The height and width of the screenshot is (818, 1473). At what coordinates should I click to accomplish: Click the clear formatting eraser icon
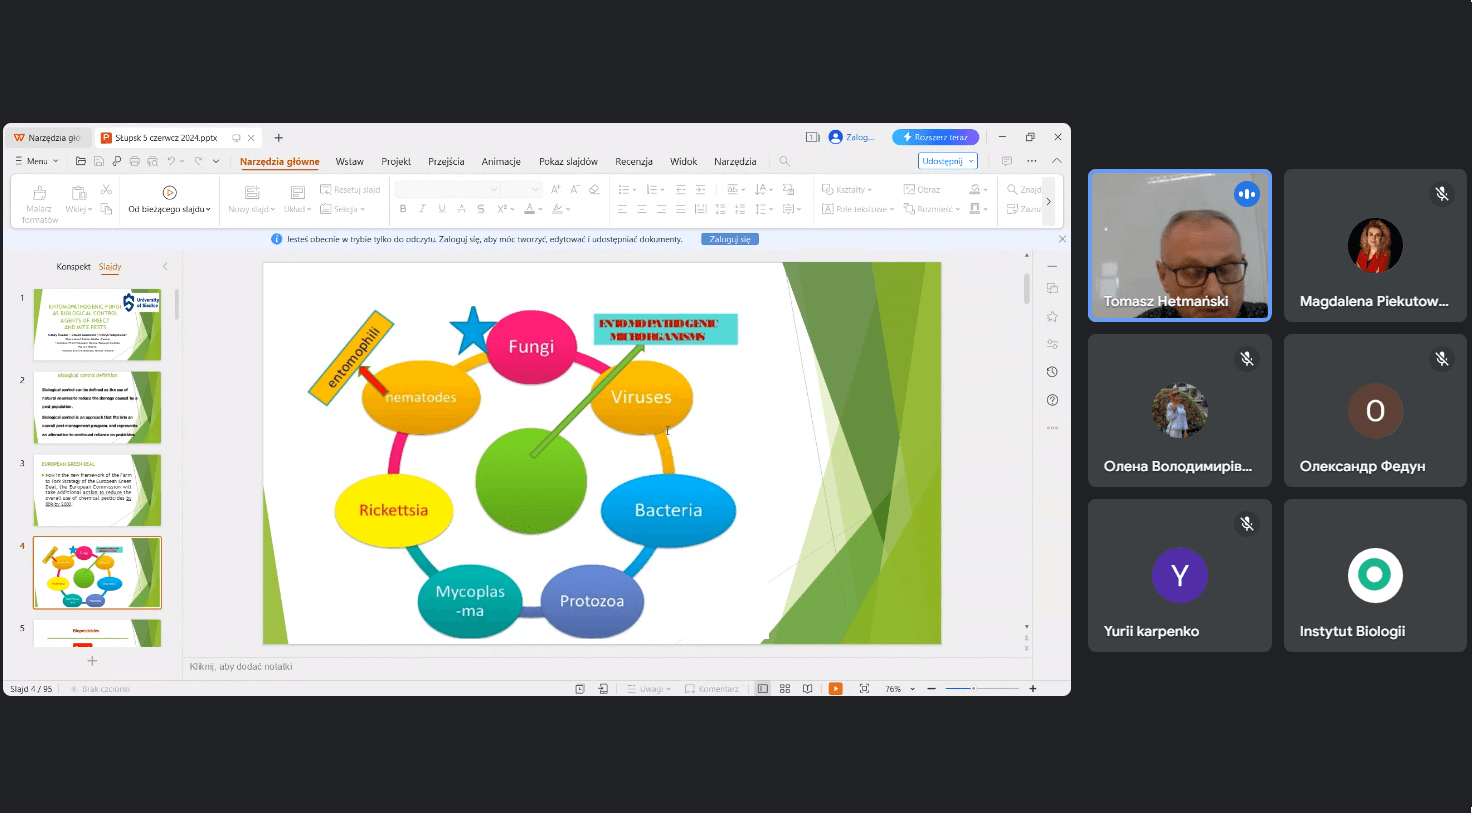[594, 189]
